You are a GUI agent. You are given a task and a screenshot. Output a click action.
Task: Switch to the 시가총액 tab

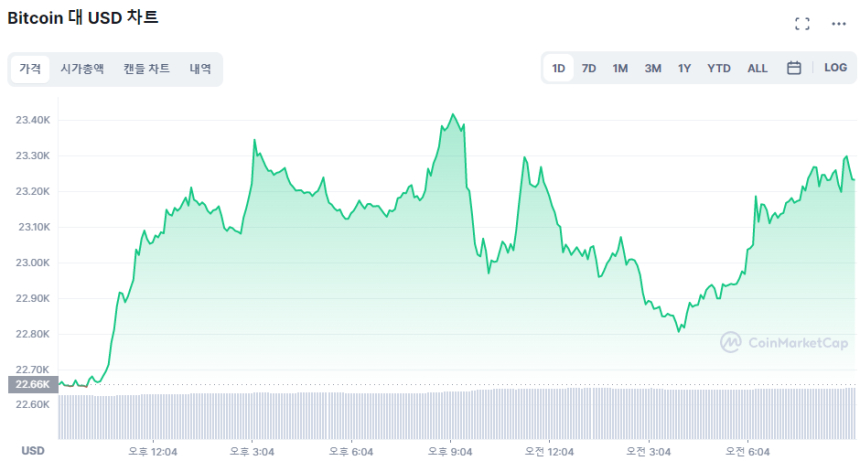[x=82, y=69]
